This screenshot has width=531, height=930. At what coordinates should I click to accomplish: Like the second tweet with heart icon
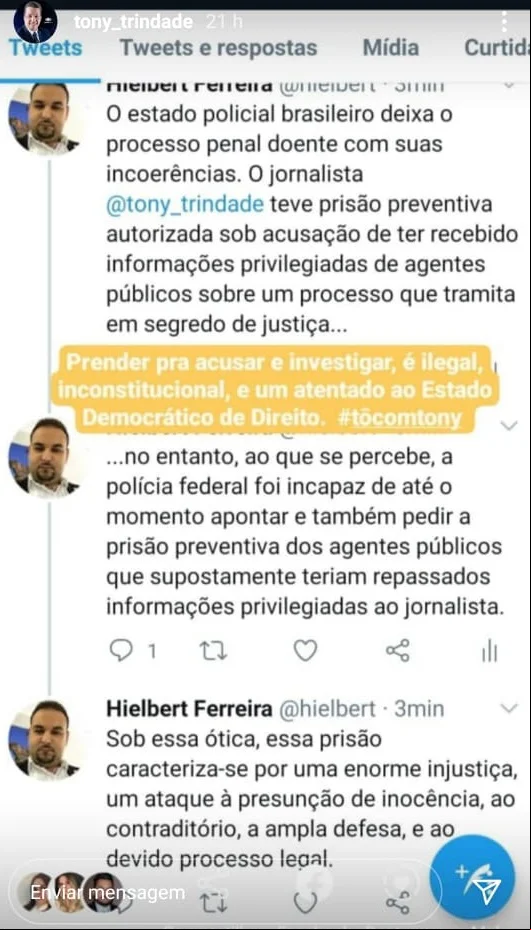click(306, 651)
